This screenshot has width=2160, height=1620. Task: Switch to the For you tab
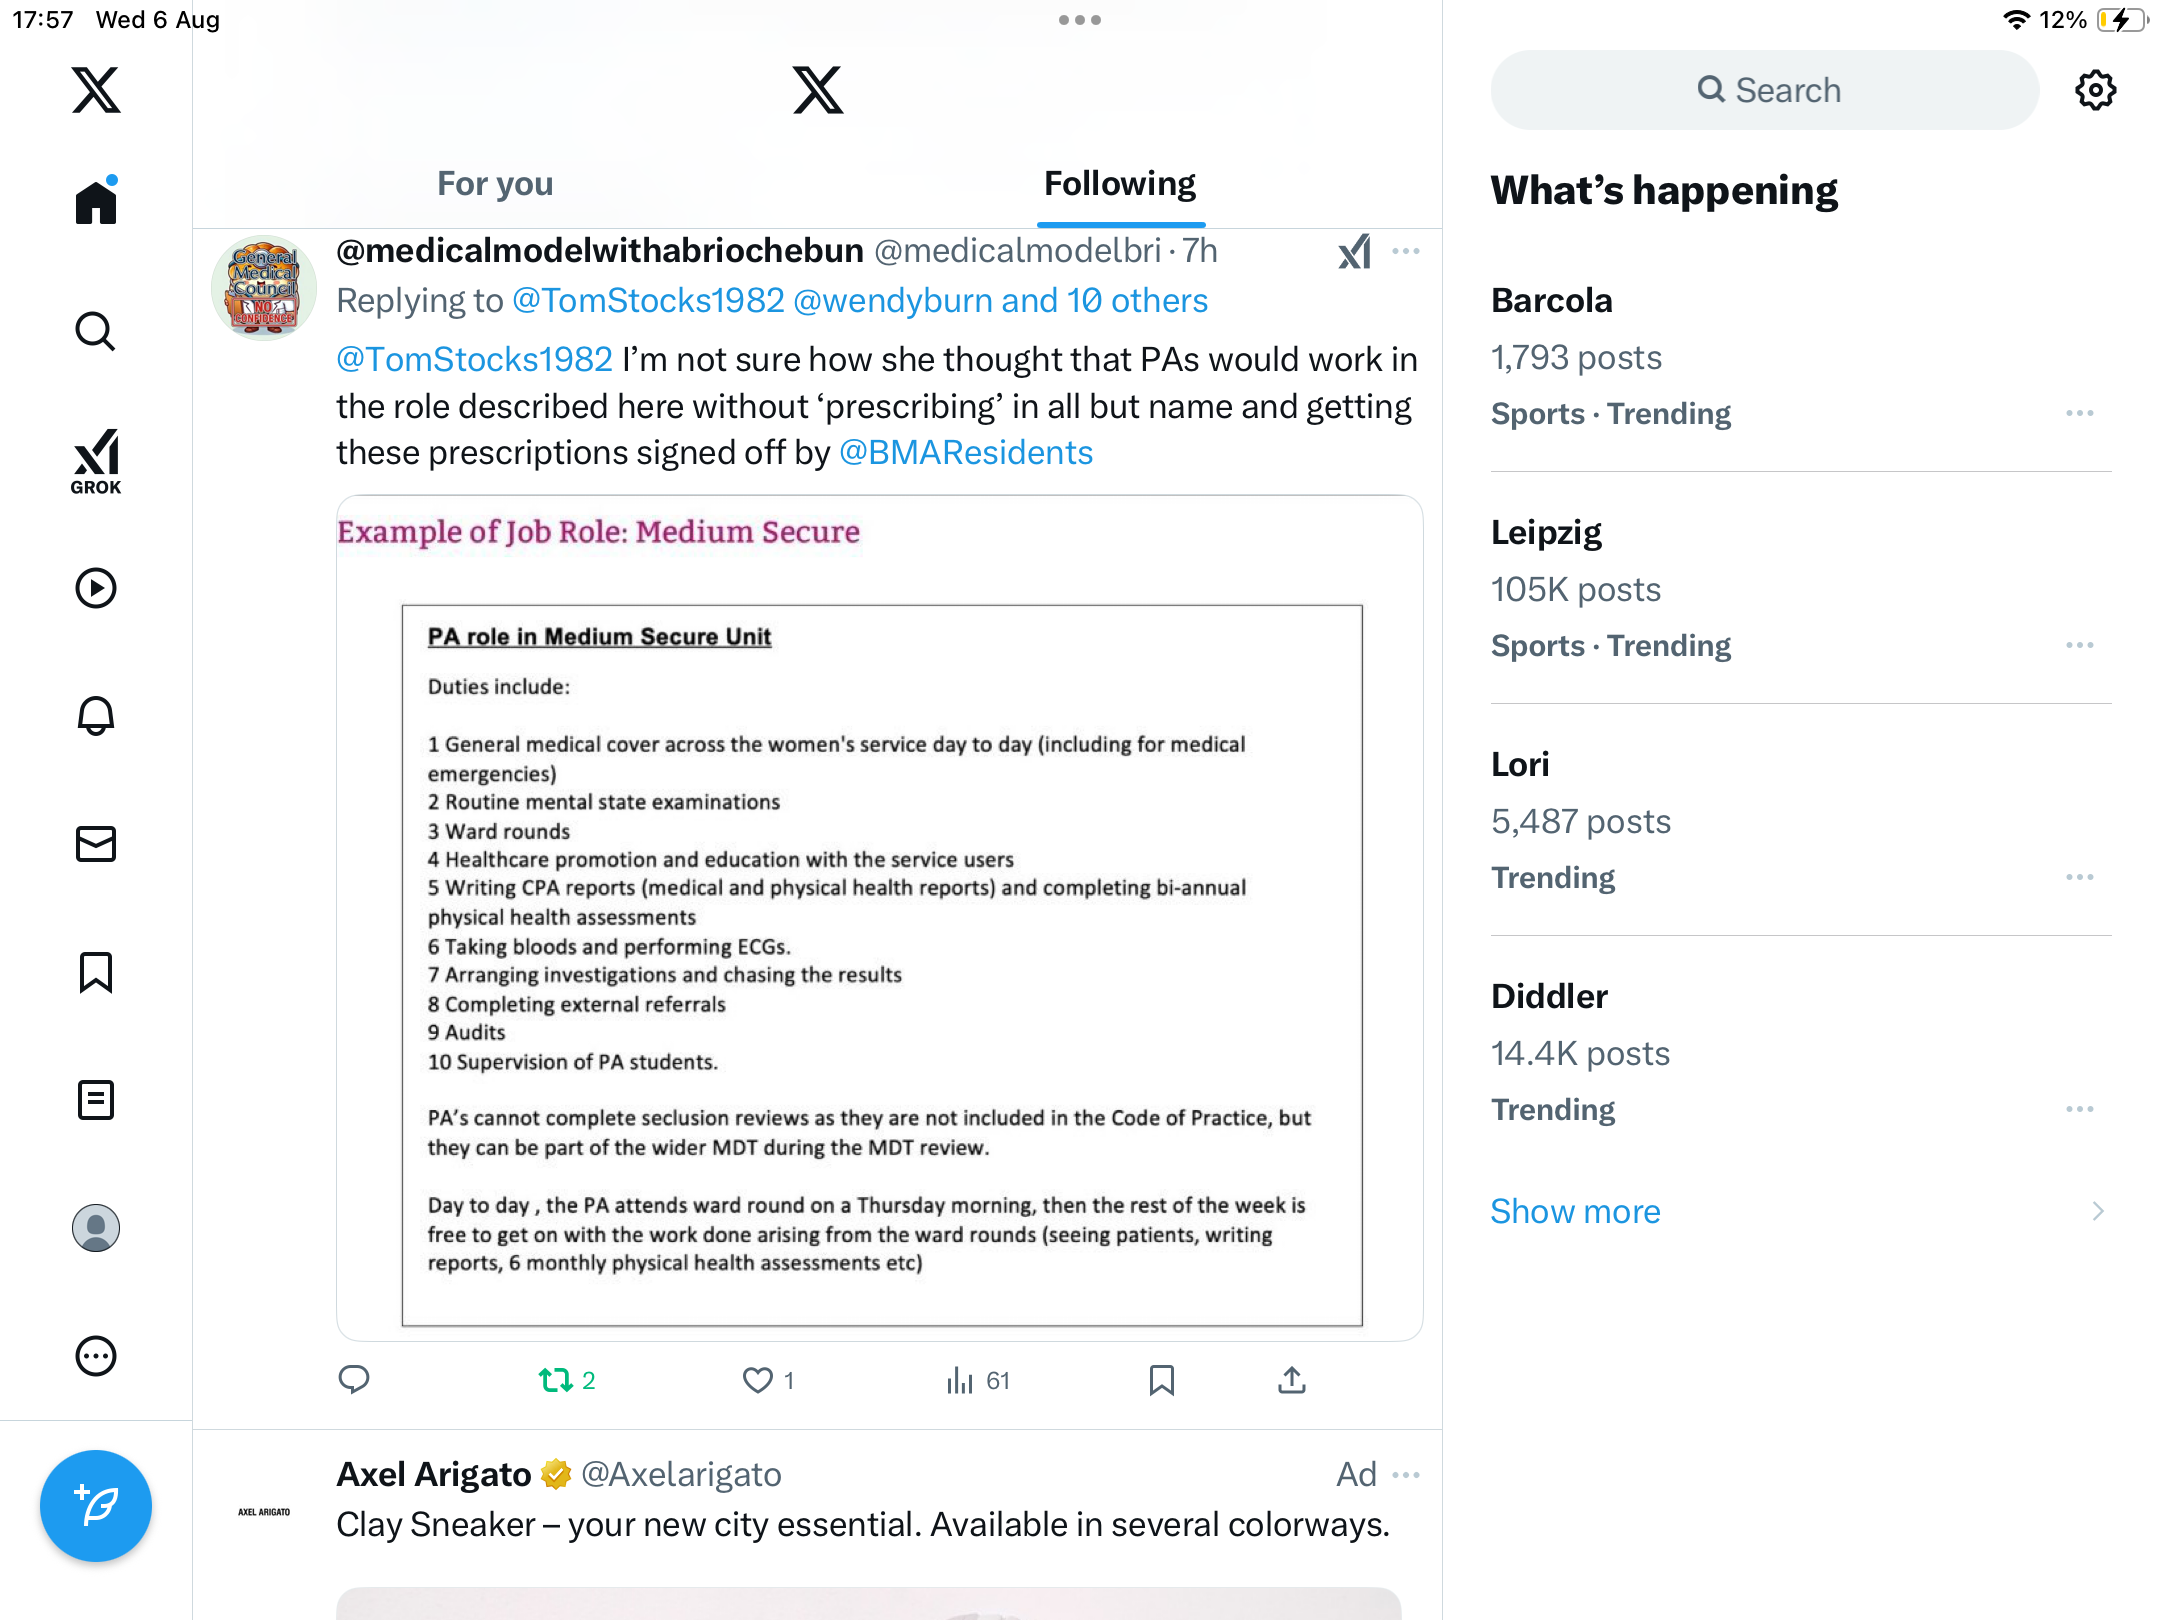point(495,184)
